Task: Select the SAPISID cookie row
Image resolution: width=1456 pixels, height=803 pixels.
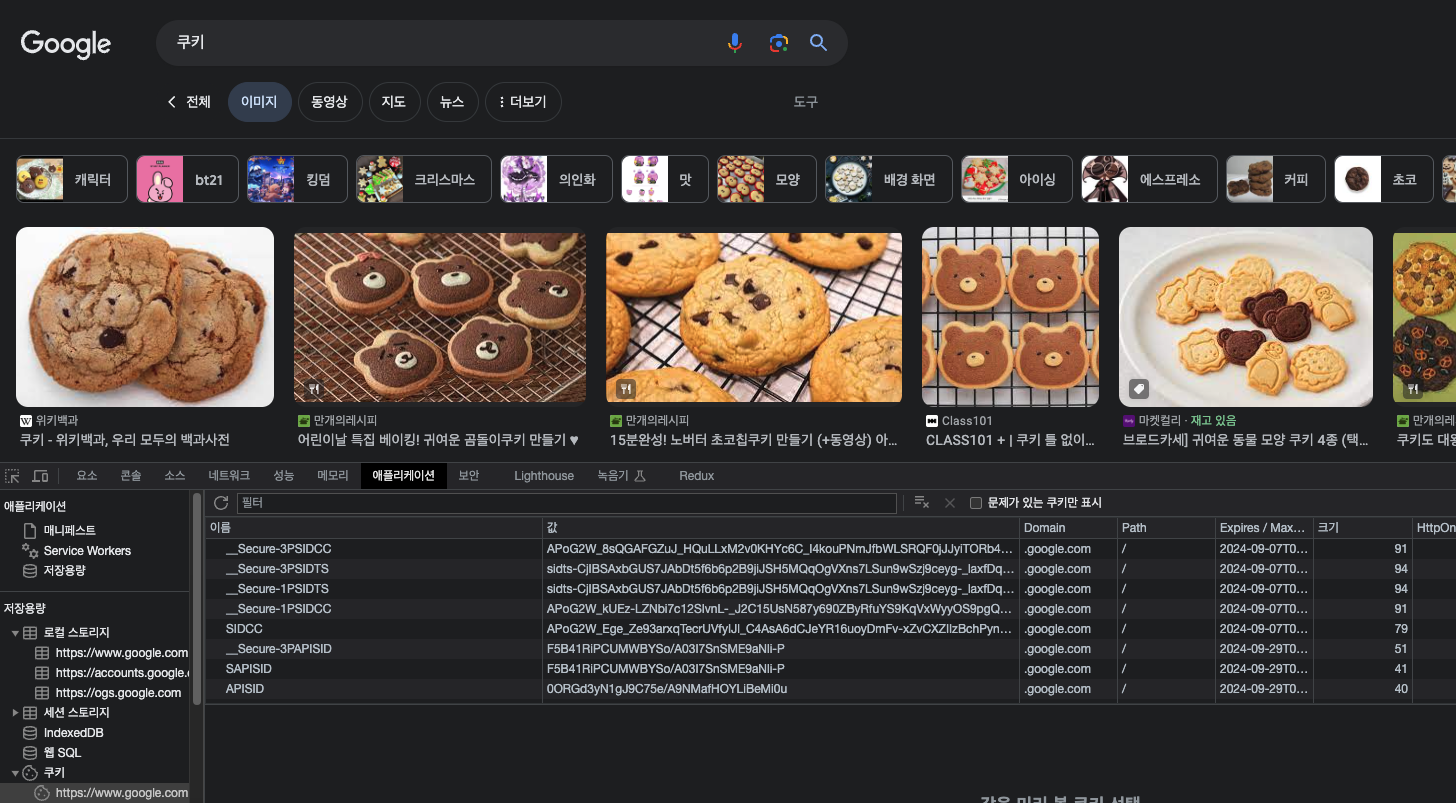Action: [x=830, y=669]
